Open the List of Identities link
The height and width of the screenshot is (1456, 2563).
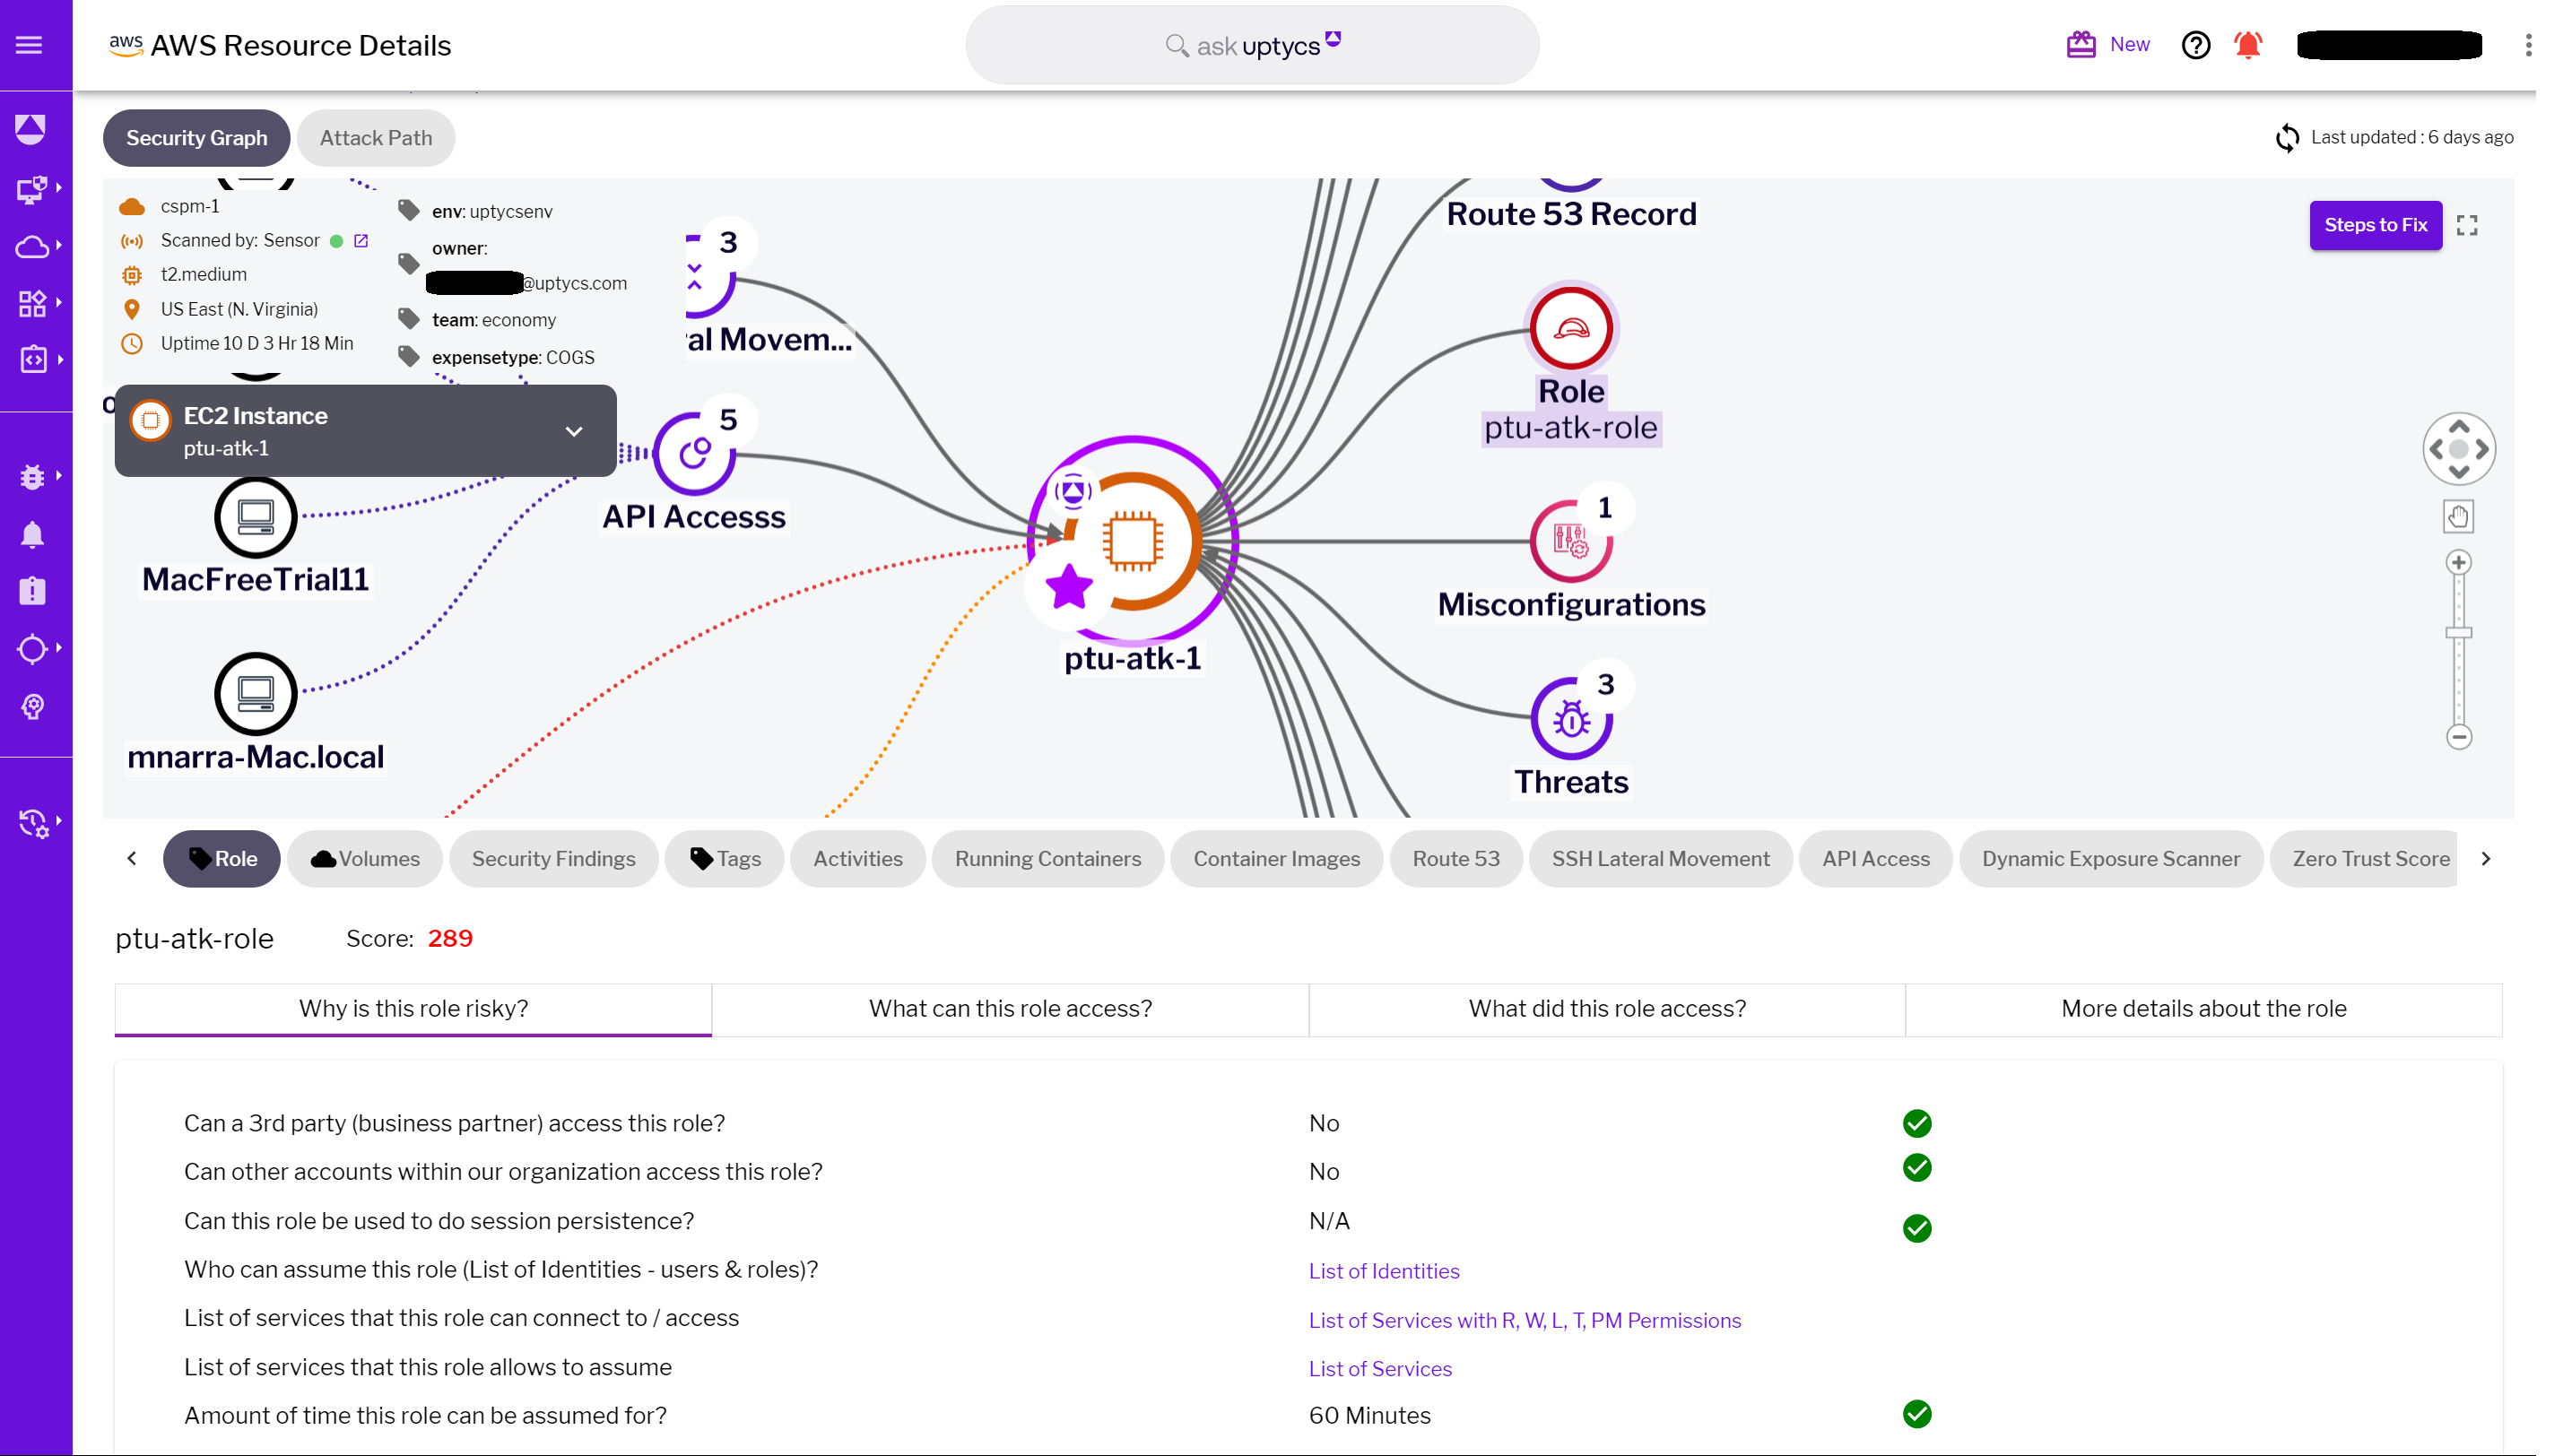(1384, 1271)
